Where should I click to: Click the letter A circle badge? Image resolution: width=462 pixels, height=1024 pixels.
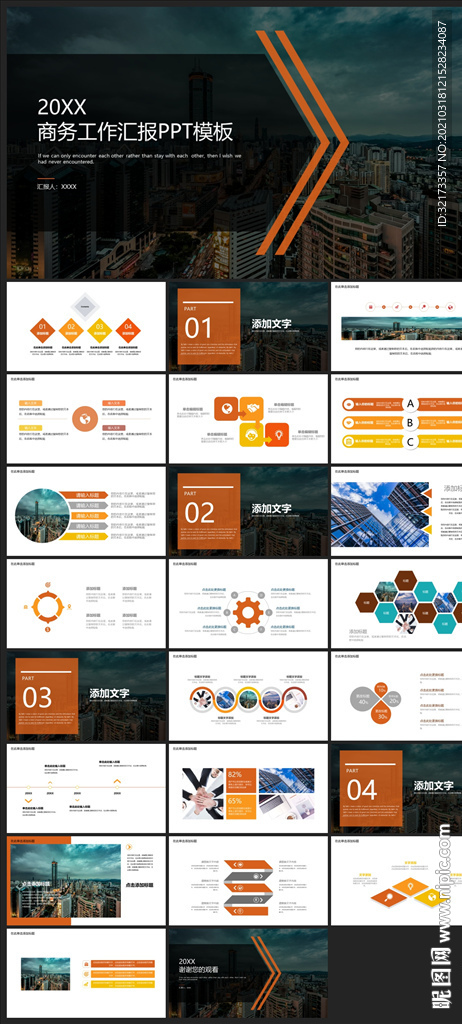[410, 404]
